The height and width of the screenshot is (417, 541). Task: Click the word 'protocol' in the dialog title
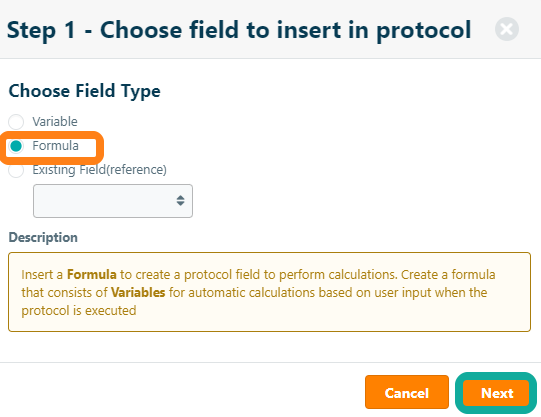(x=424, y=30)
